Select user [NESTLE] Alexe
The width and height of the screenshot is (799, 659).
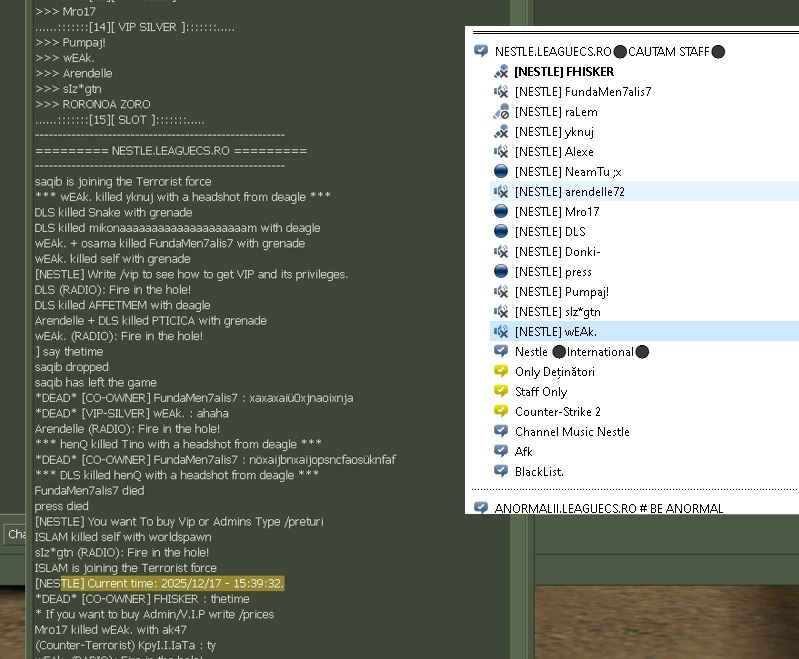coord(554,152)
